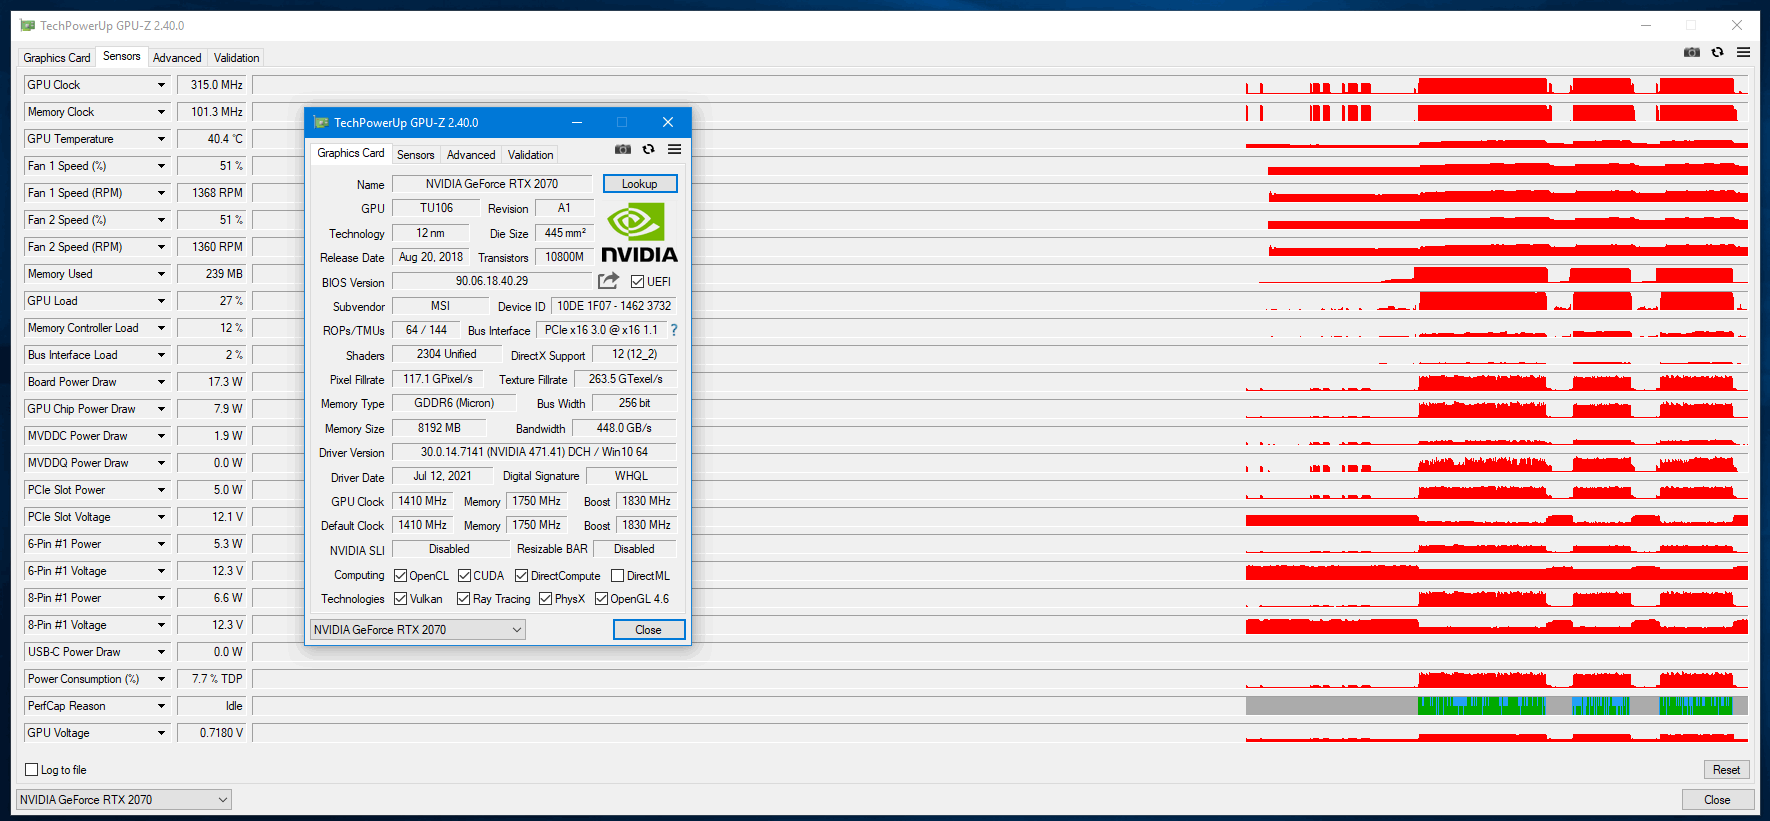
Task: Toggle the DirectCompute checkbox
Action: click(x=521, y=576)
